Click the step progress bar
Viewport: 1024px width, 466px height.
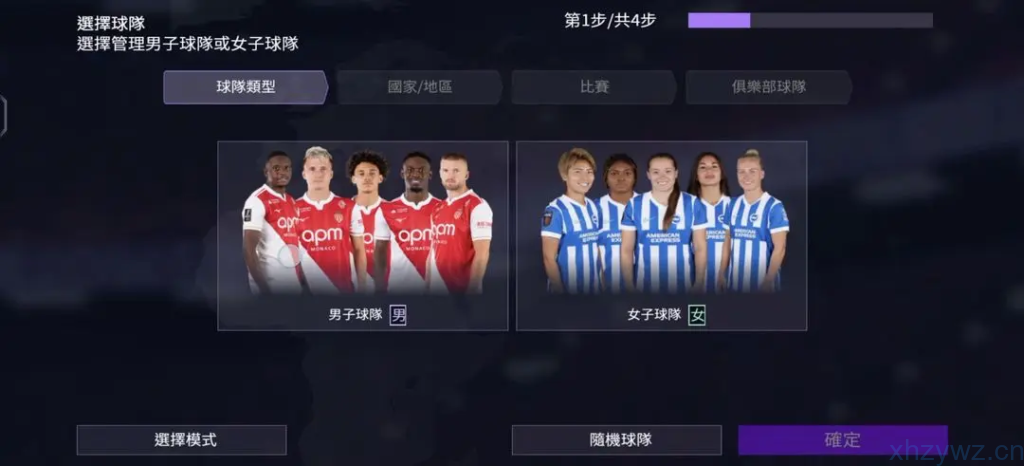(x=810, y=20)
